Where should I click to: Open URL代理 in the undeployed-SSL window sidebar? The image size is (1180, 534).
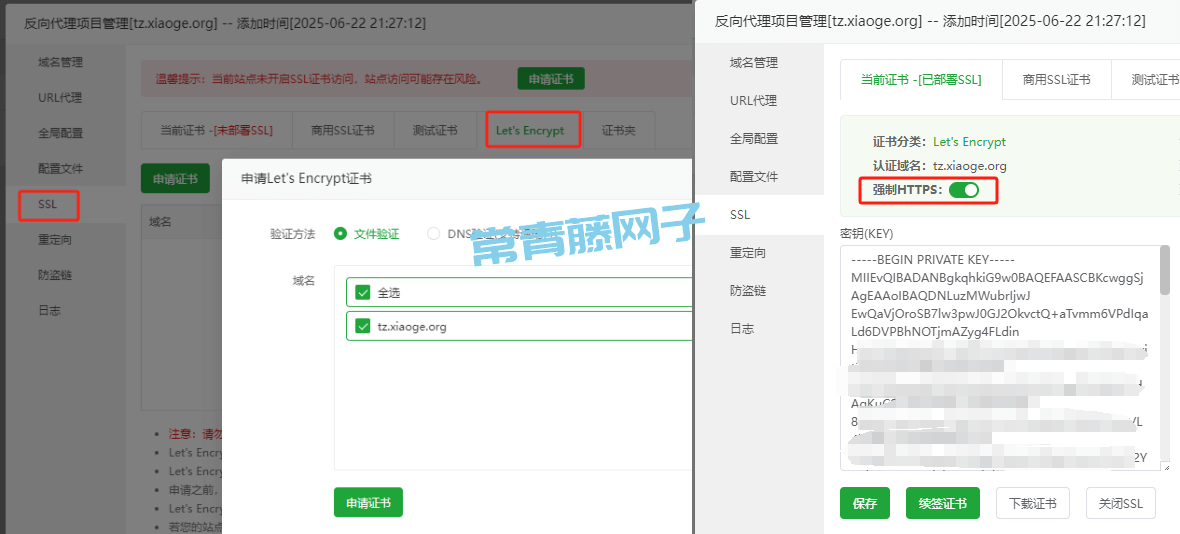(x=60, y=98)
